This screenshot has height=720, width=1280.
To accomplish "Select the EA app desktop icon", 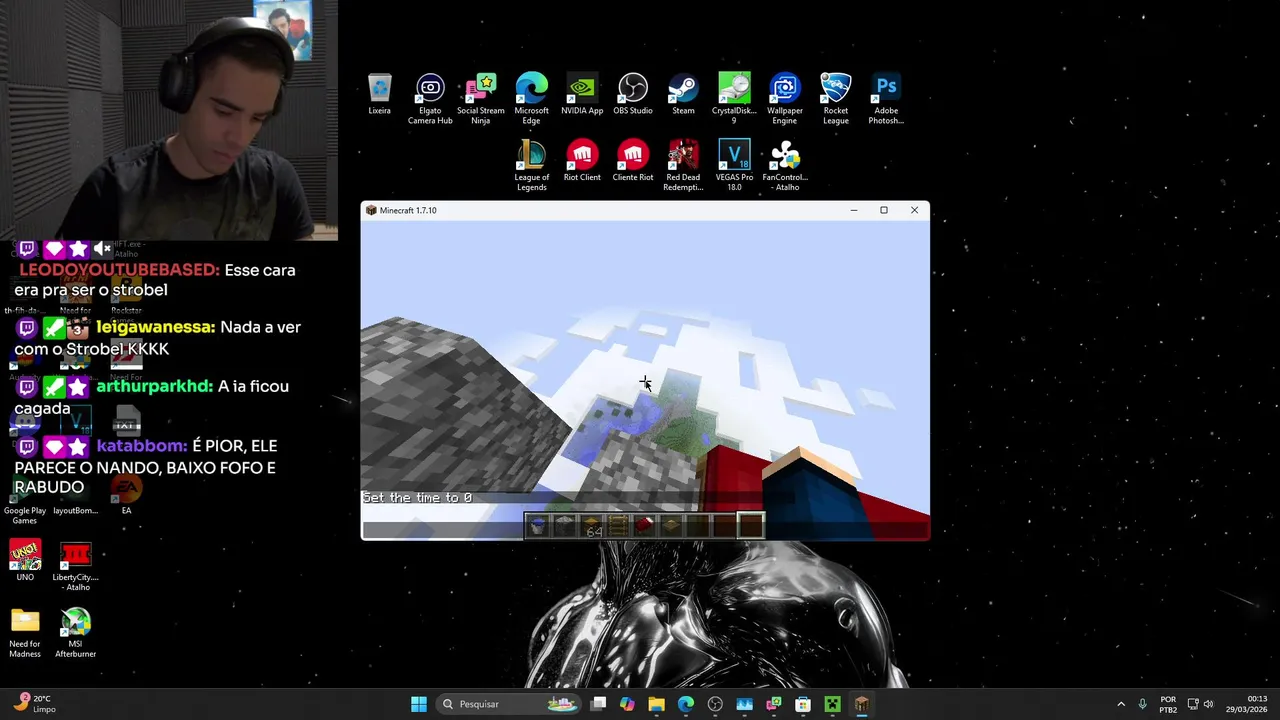I will [x=127, y=494].
